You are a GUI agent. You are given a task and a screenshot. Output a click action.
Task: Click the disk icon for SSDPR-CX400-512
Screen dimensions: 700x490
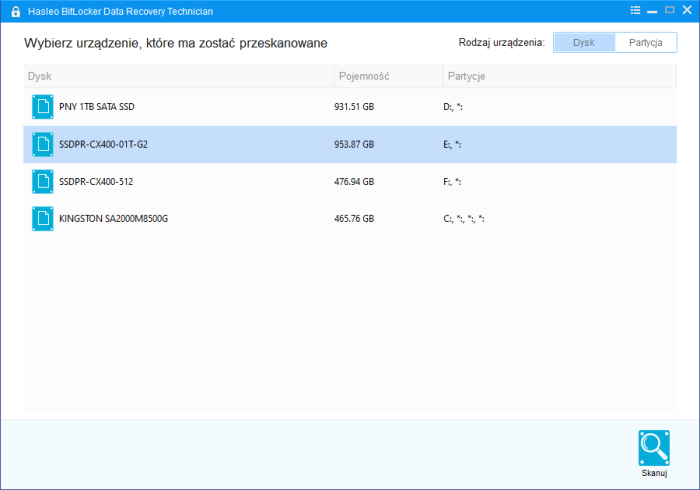coord(42,182)
